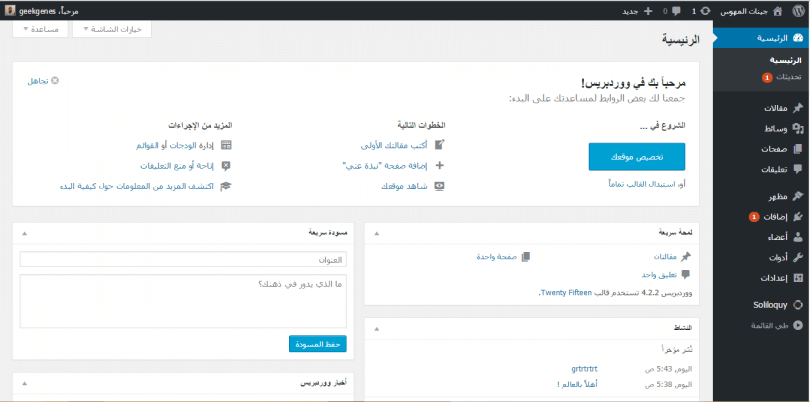Click Soliloquy circular icon in sidebar
Image resolution: width=810 pixels, height=402 pixels.
pyautogui.click(x=798, y=305)
